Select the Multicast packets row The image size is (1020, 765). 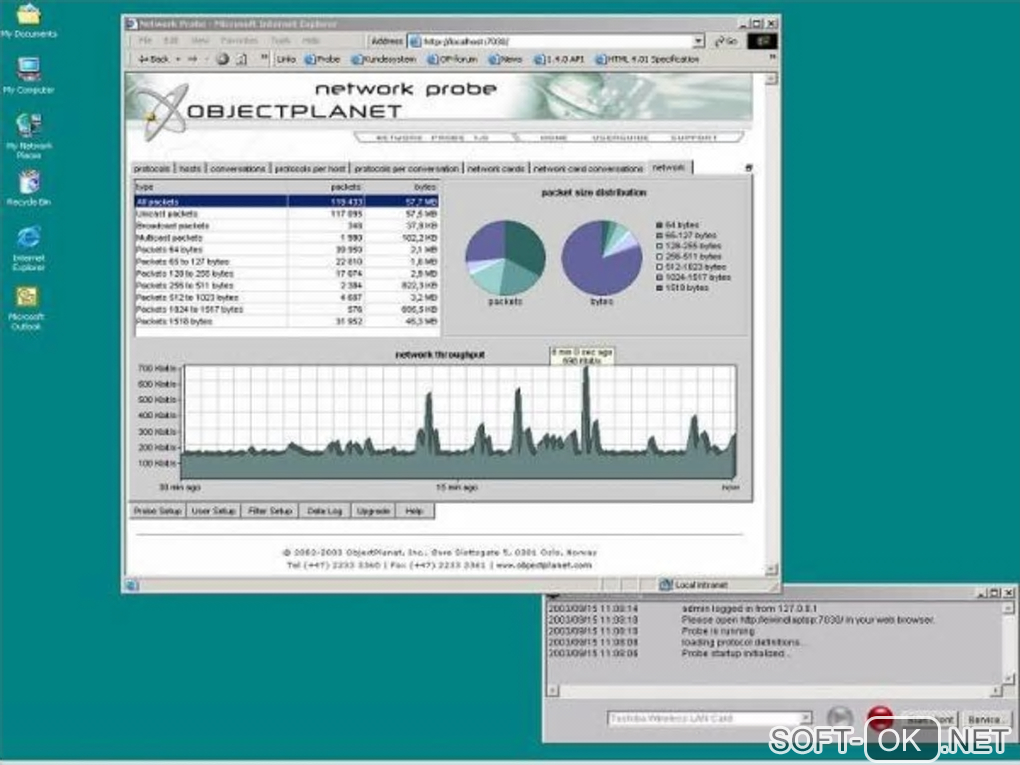pyautogui.click(x=286, y=237)
